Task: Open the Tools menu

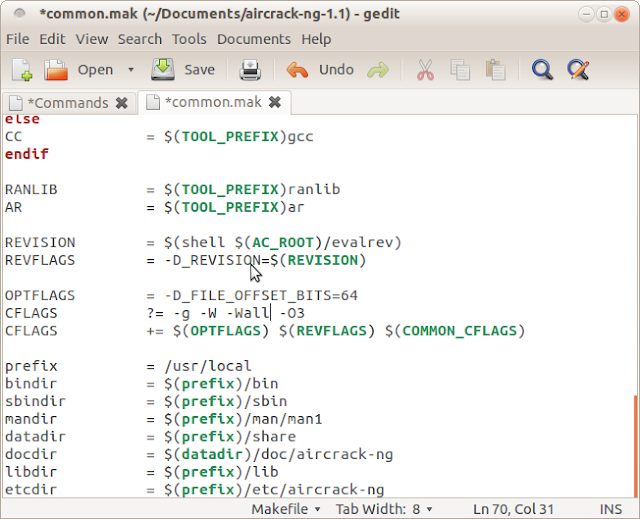Action: point(189,39)
